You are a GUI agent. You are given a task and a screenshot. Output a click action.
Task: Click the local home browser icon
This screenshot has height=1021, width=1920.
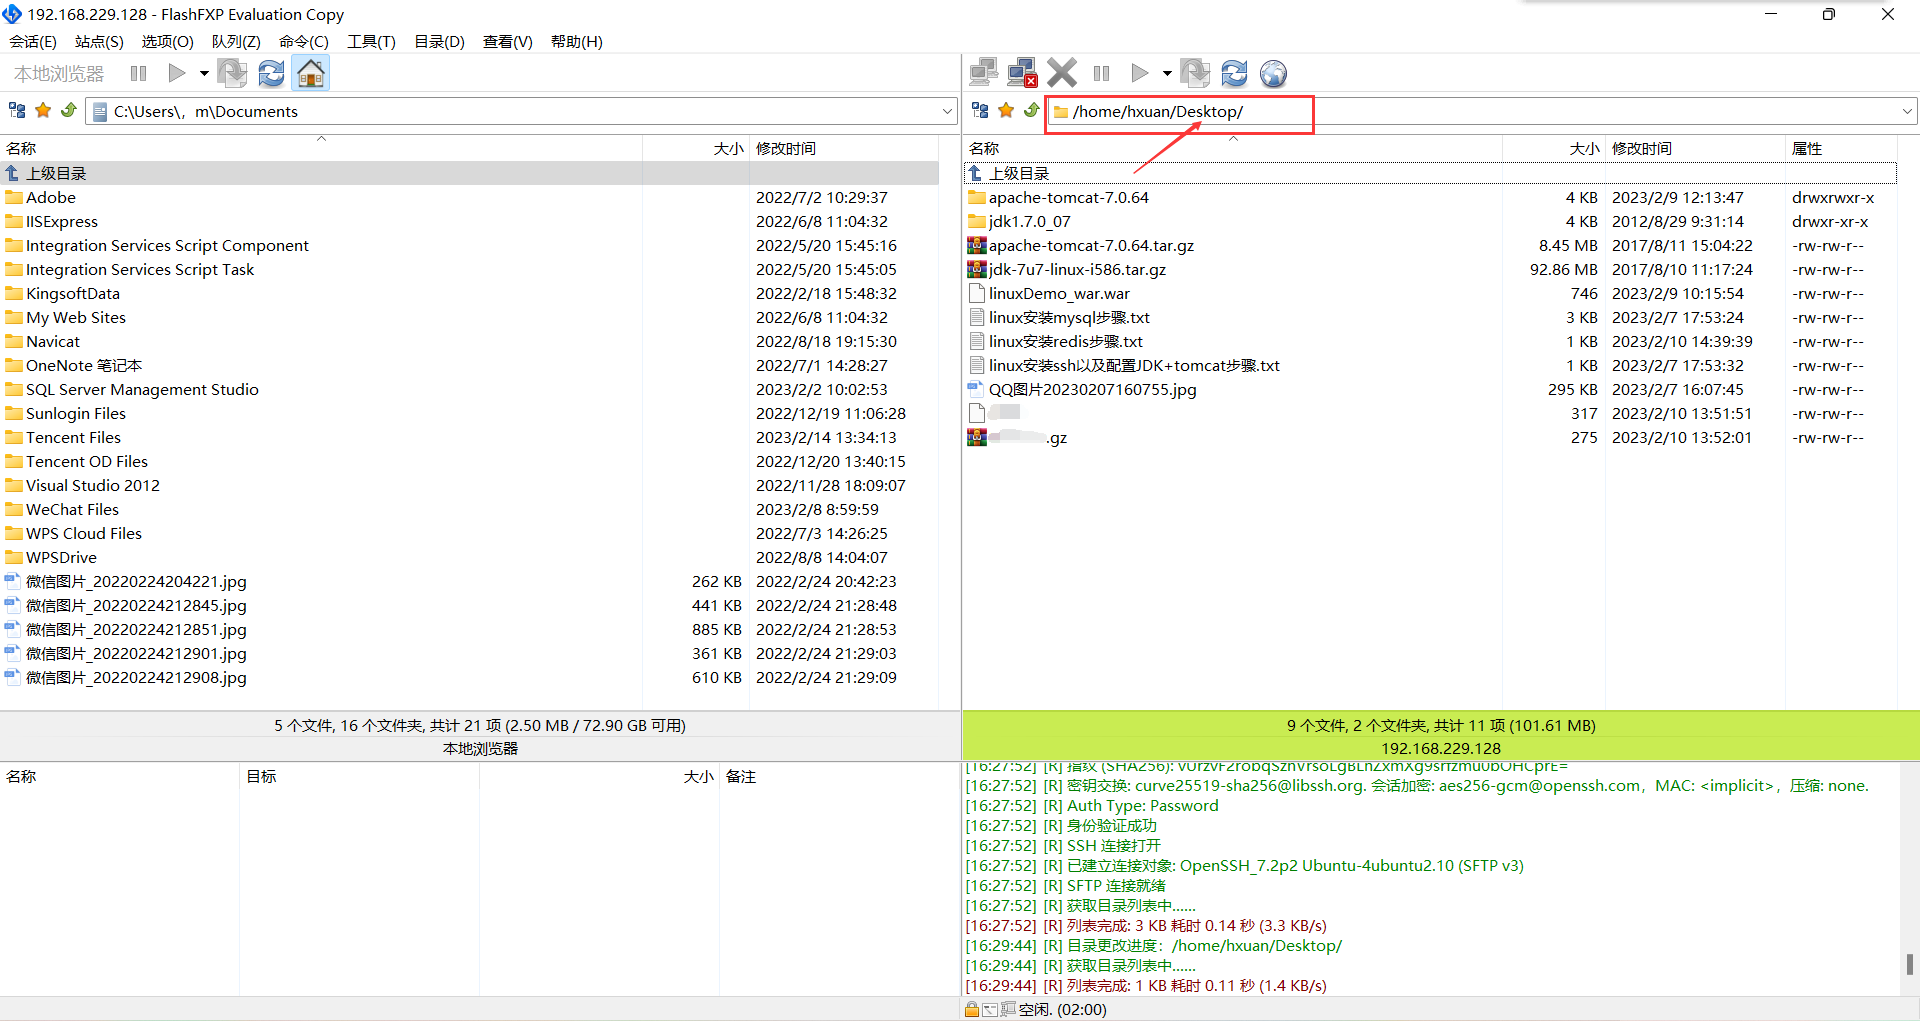(311, 73)
